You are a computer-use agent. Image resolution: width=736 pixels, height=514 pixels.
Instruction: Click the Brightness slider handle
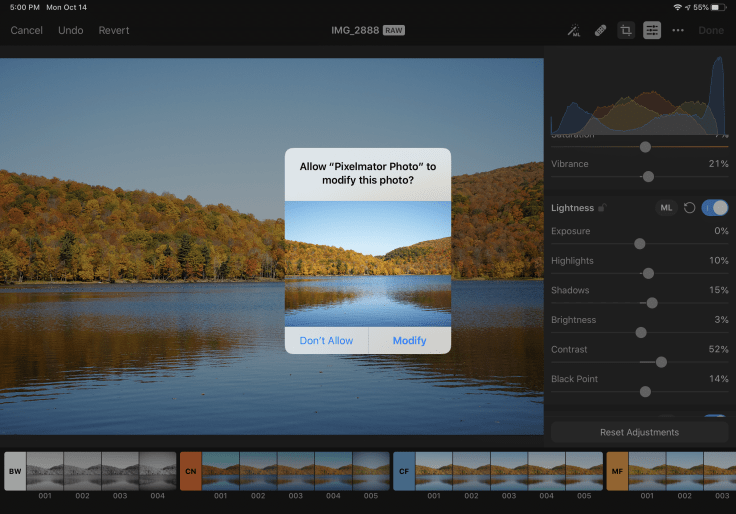click(641, 332)
